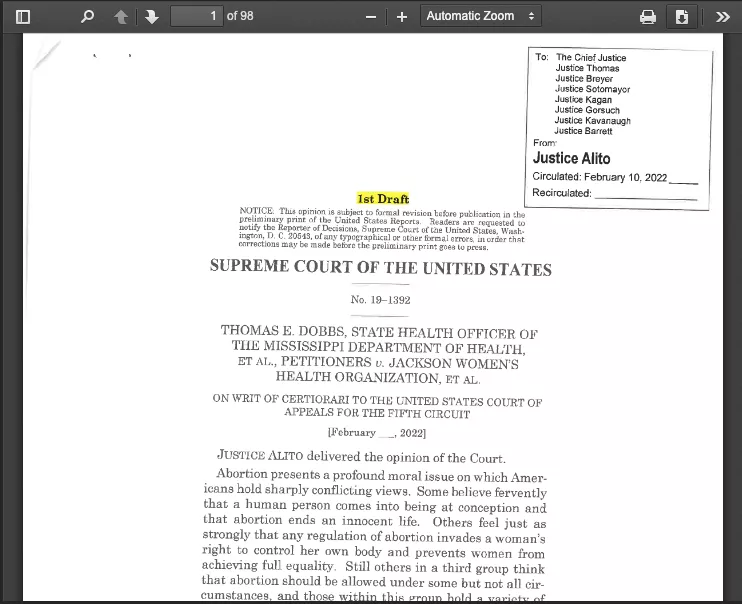Open the find in document search
This screenshot has height=604, width=742.
(x=88, y=16)
